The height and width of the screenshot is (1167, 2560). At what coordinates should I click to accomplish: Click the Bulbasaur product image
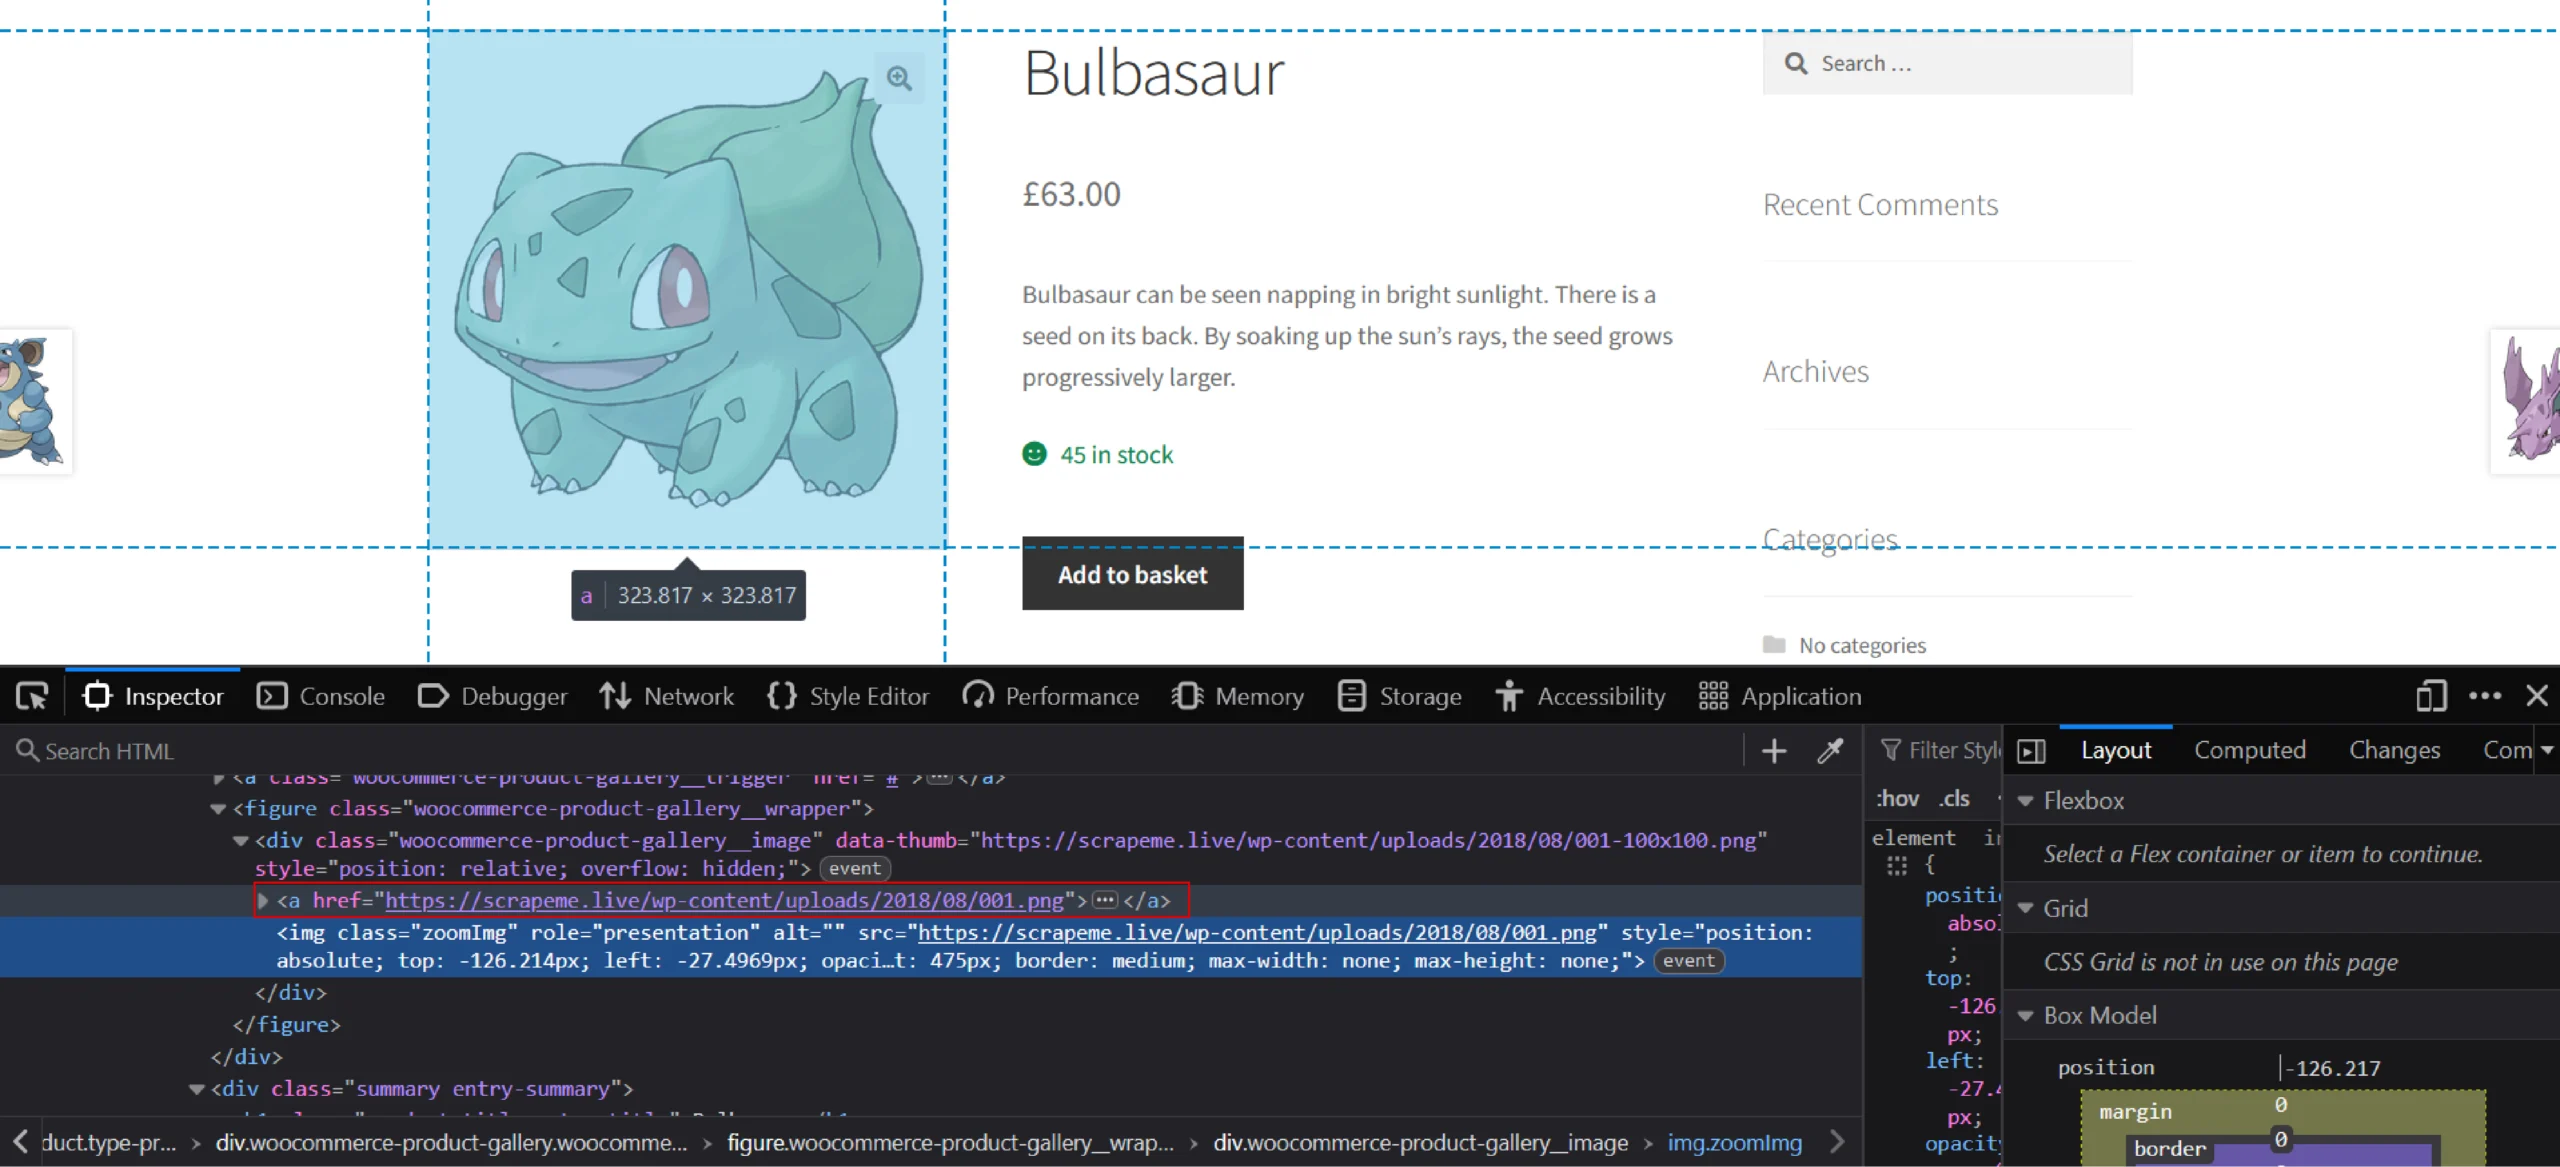point(686,290)
